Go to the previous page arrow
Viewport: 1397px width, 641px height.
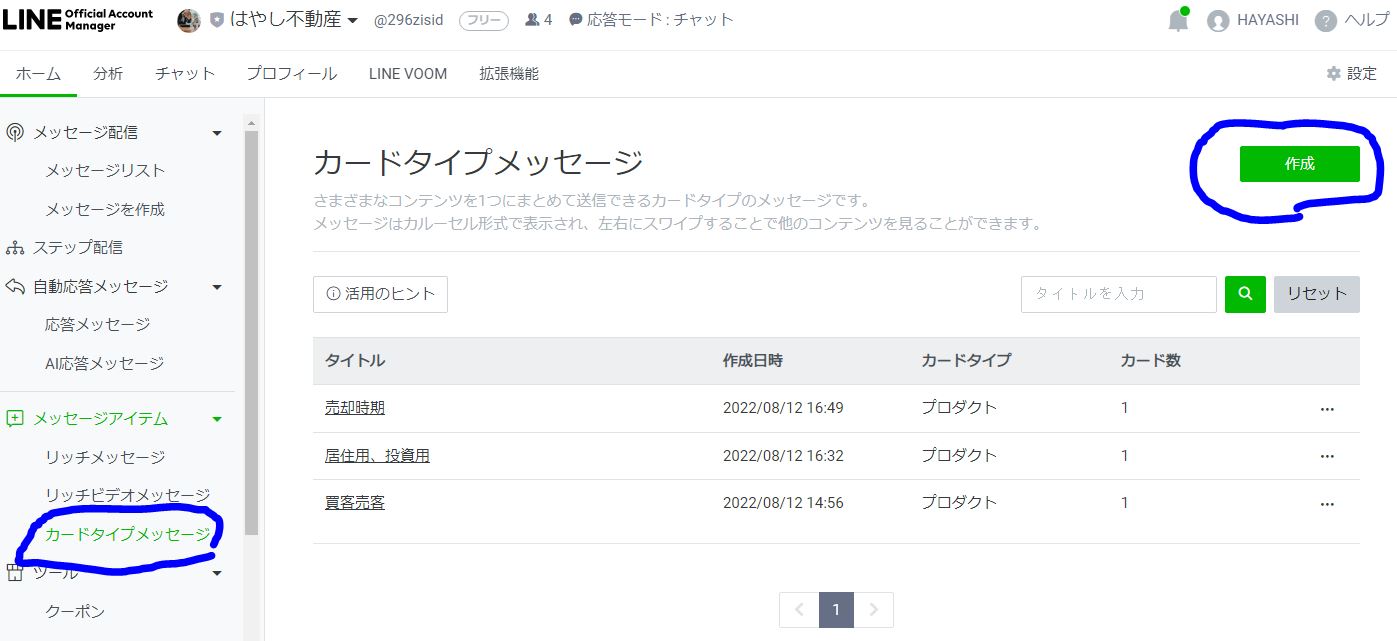(799, 610)
